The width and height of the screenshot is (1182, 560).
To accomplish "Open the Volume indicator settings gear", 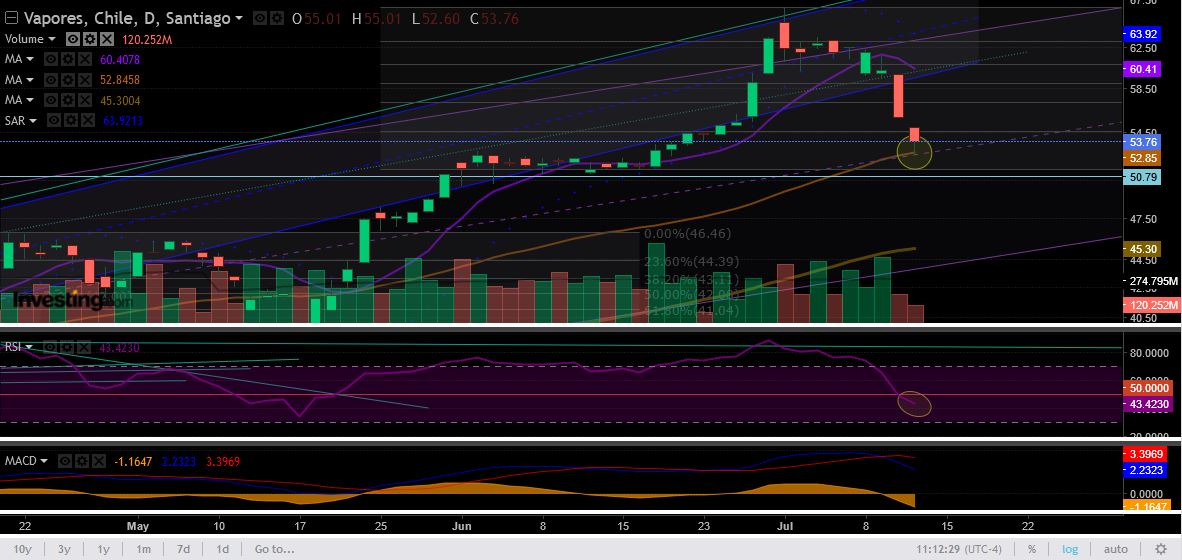I will point(91,38).
